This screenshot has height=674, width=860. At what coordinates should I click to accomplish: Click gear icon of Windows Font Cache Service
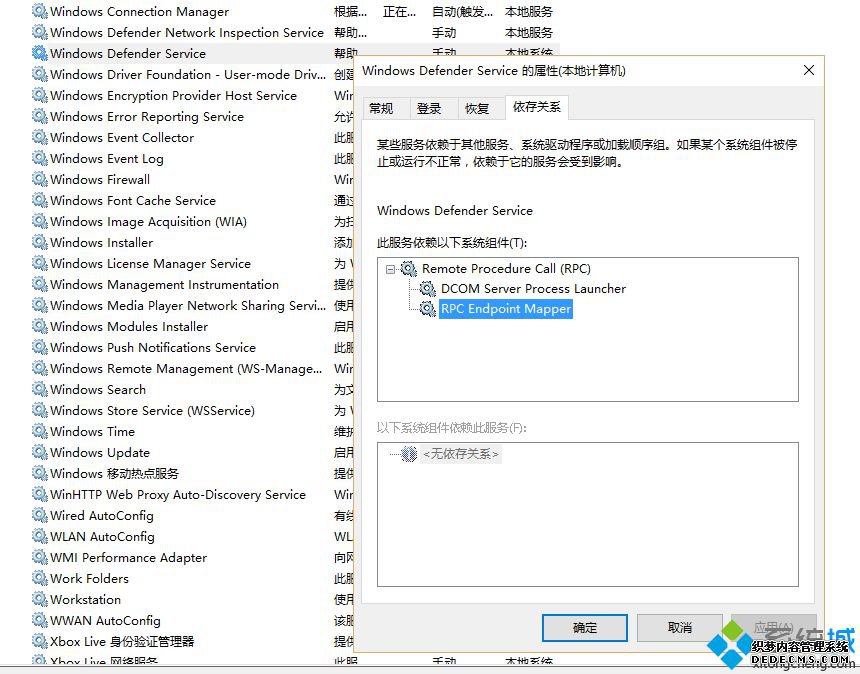point(39,200)
